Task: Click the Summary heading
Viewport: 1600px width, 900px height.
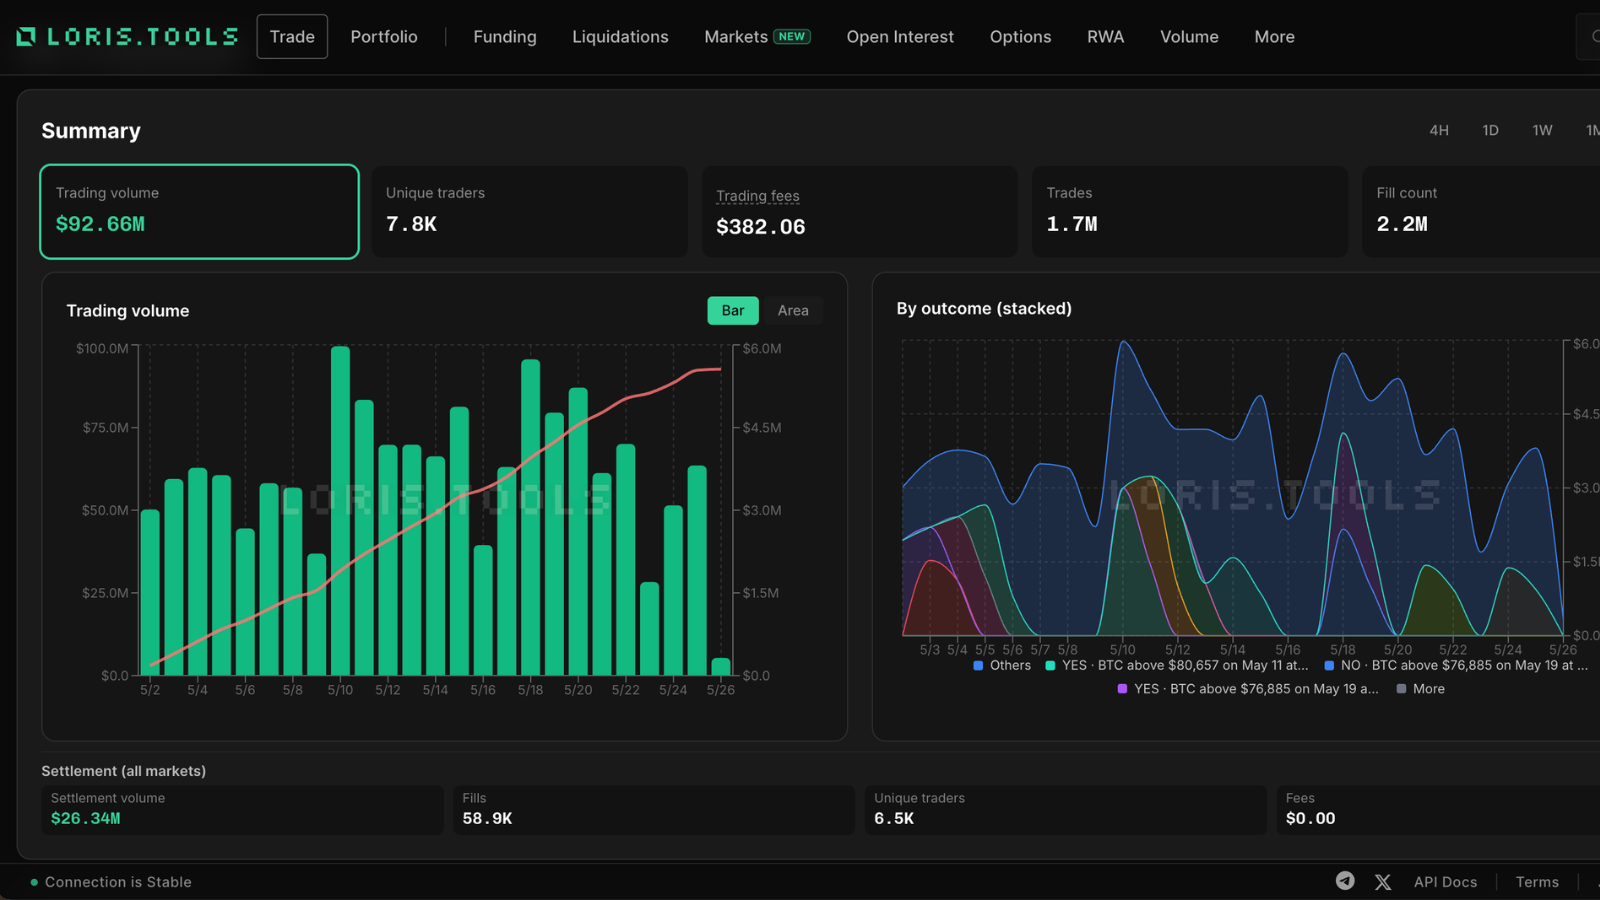Action: point(91,131)
